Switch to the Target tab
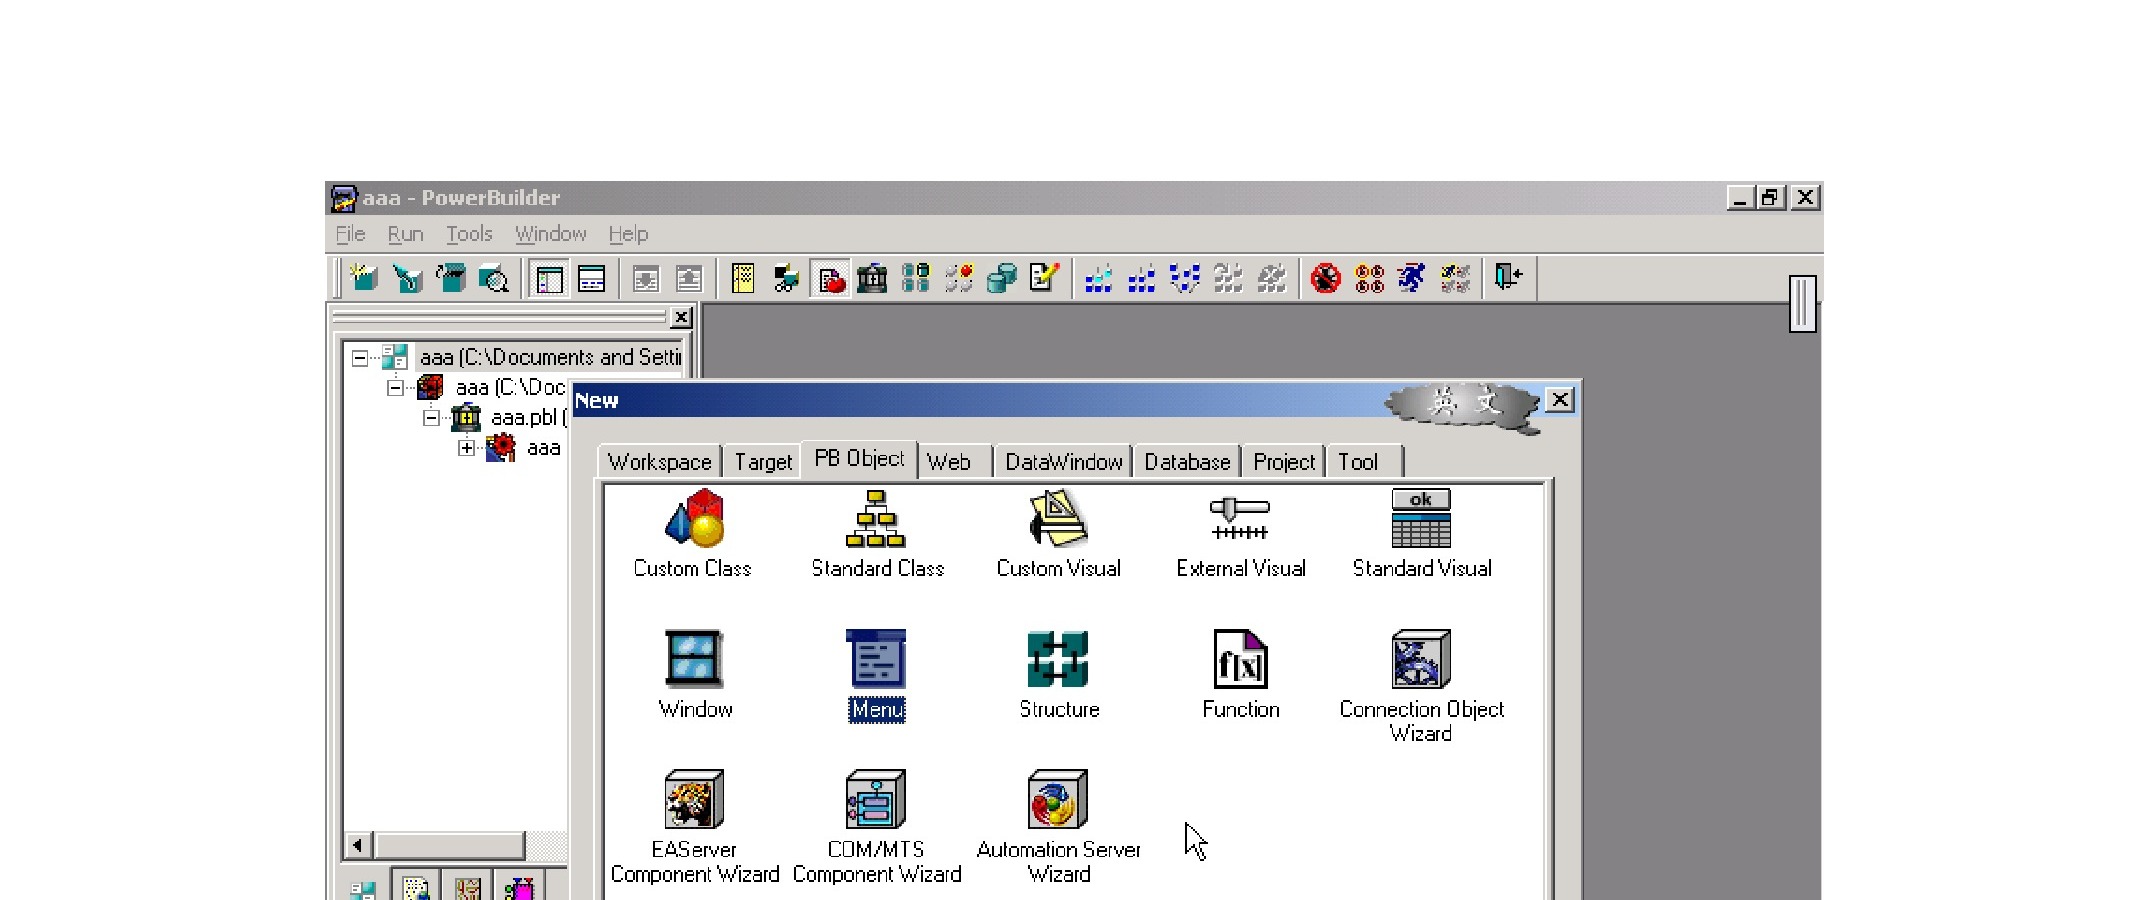Screen dimensions: 2149x900 coord(763,462)
